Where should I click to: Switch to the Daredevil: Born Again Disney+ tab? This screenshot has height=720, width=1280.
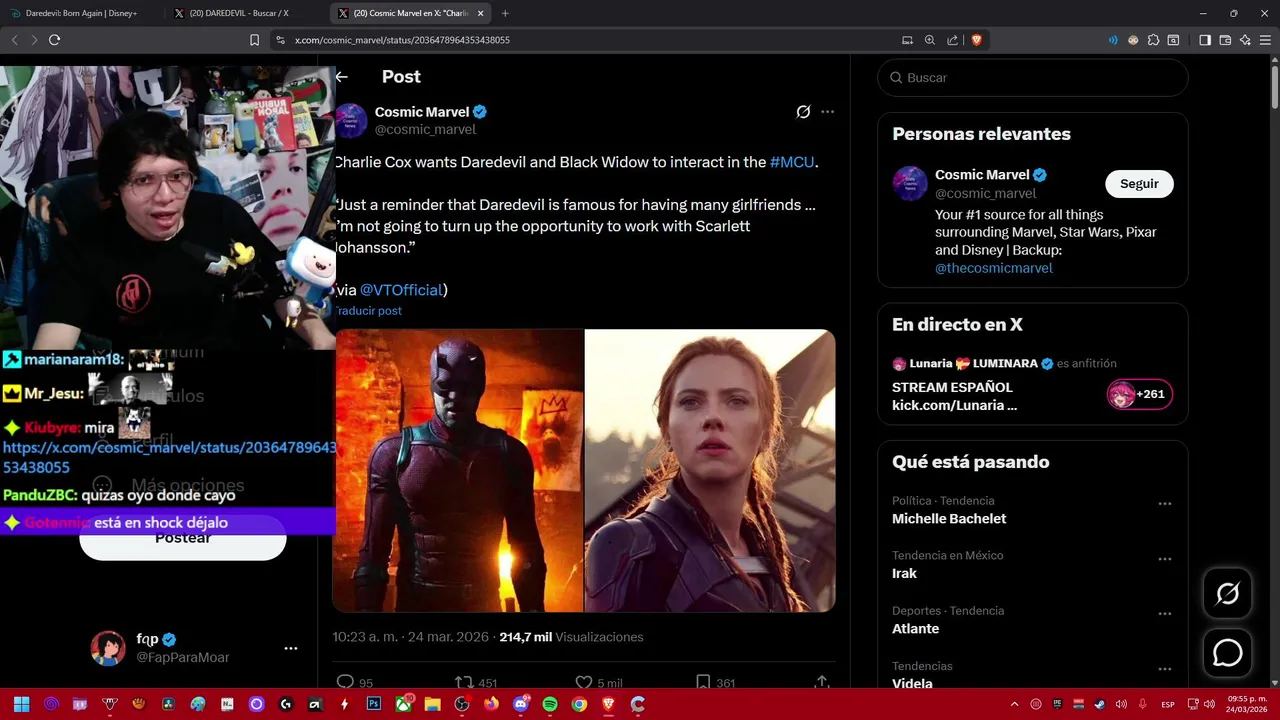pyautogui.click(x=82, y=13)
